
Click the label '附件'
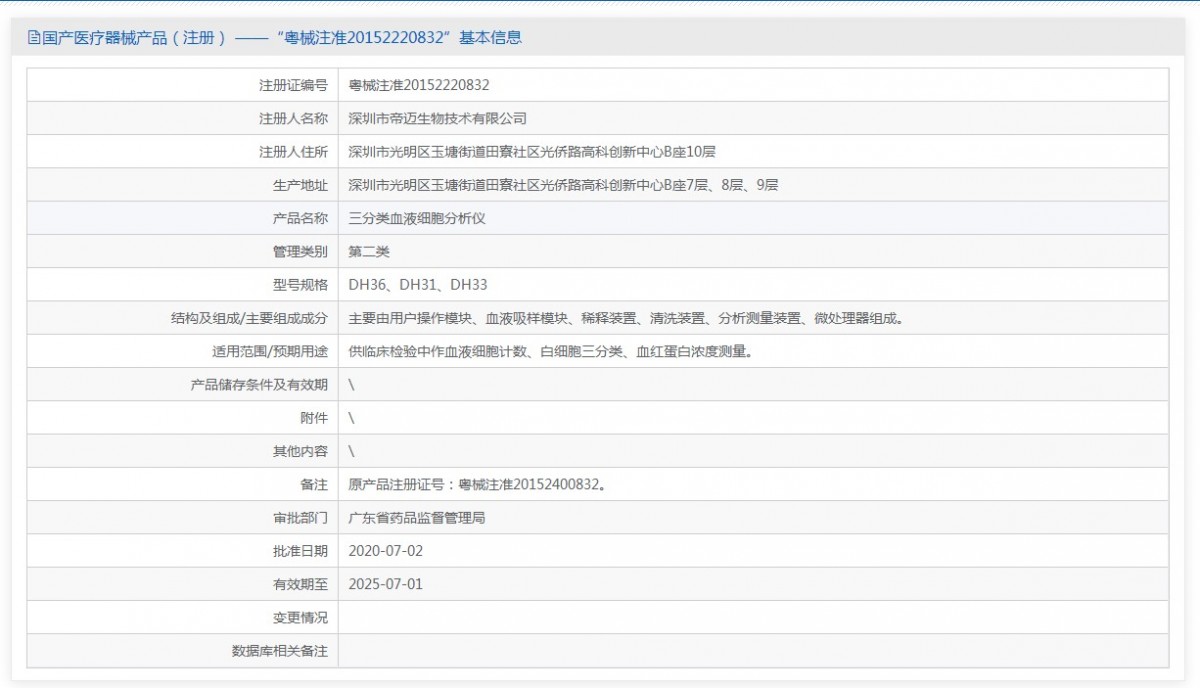point(314,418)
